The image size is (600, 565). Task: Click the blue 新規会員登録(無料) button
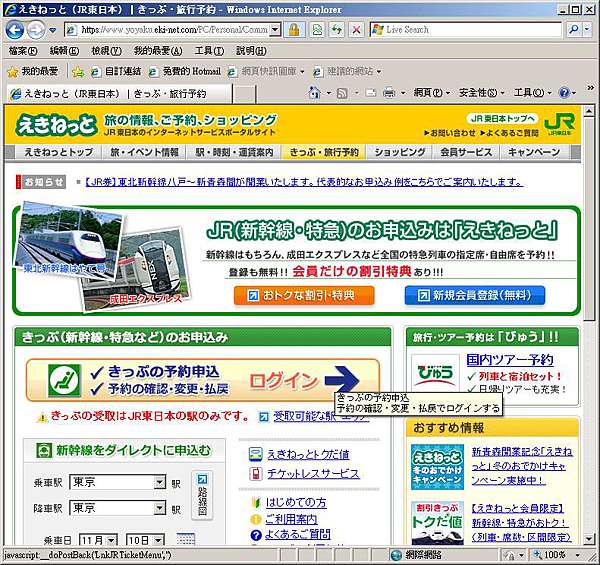click(x=474, y=295)
